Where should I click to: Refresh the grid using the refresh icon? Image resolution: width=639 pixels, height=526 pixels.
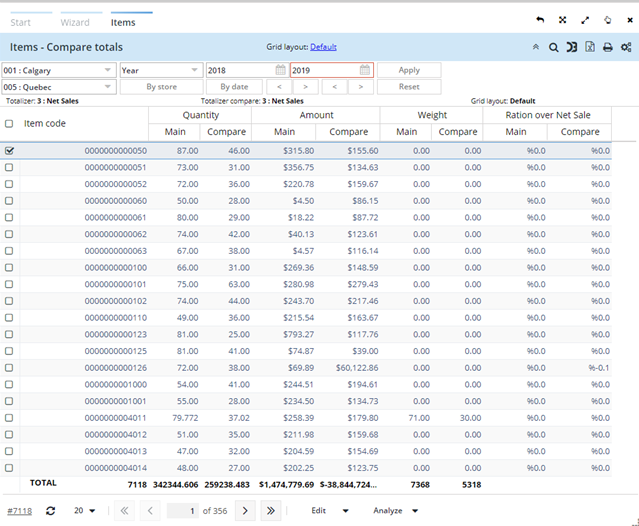[50, 510]
